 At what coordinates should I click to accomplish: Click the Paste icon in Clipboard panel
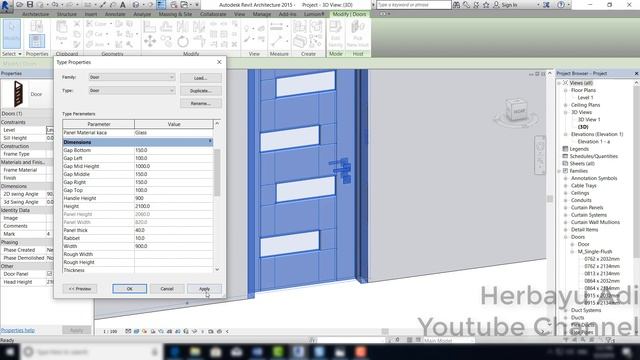(x=62, y=31)
